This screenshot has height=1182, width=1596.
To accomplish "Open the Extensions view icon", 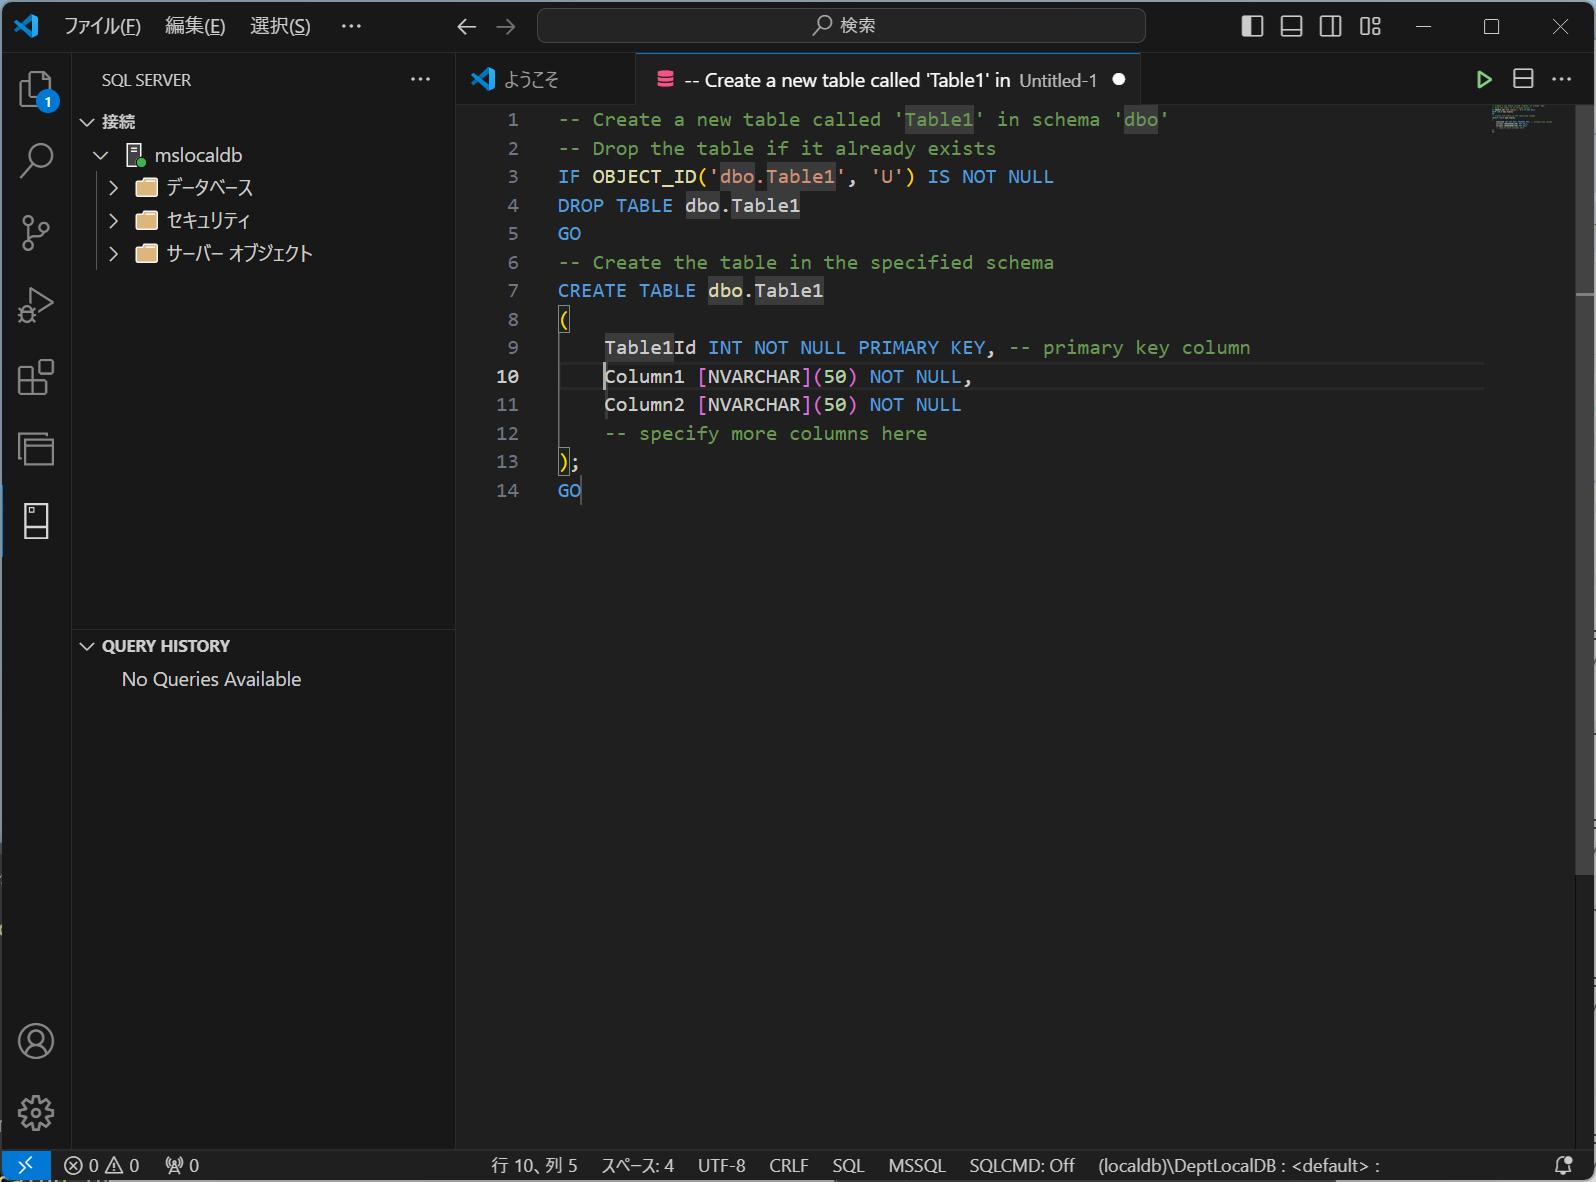I will point(36,377).
